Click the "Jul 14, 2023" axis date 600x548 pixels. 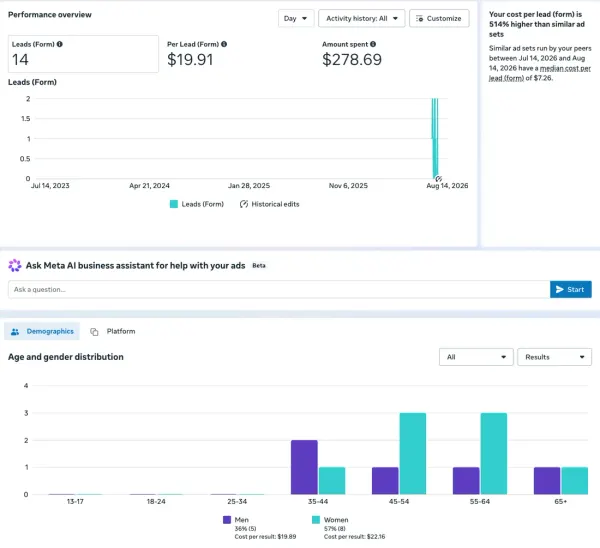click(50, 186)
